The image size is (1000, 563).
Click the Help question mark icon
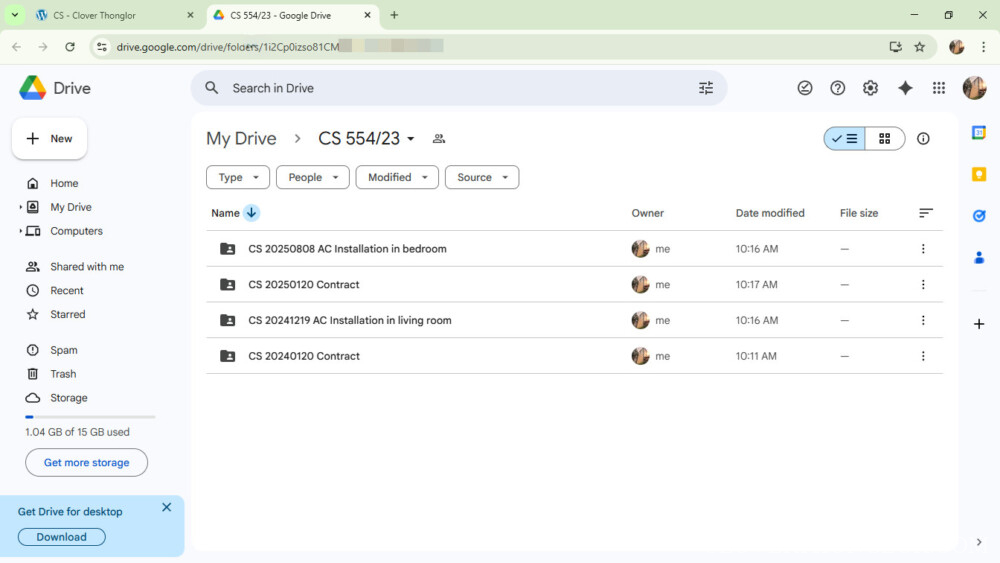[838, 88]
